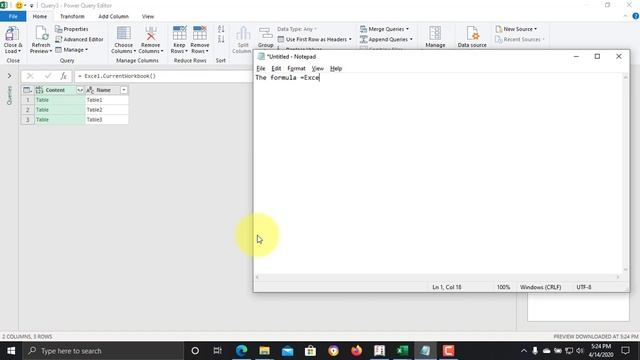Open the File tab in Power Query
This screenshot has width=640, height=360.
(x=13, y=16)
